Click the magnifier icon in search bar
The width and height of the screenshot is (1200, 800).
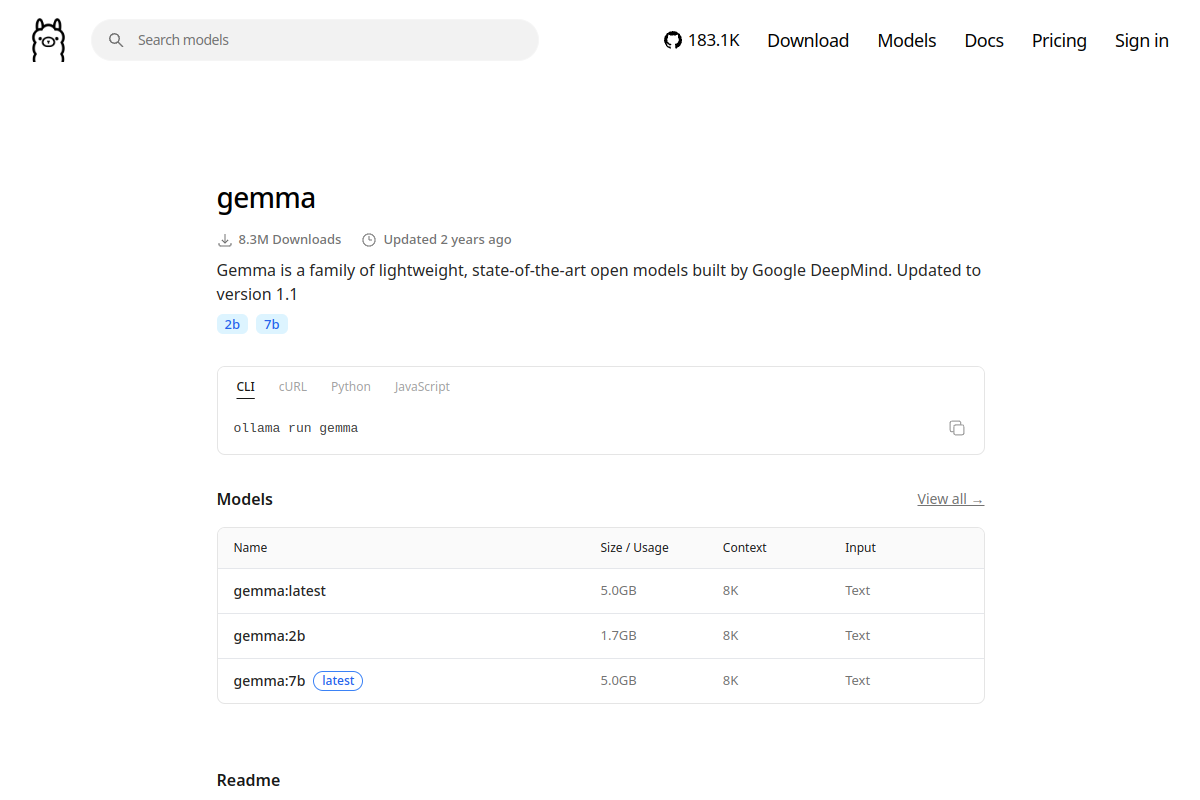[x=116, y=40]
